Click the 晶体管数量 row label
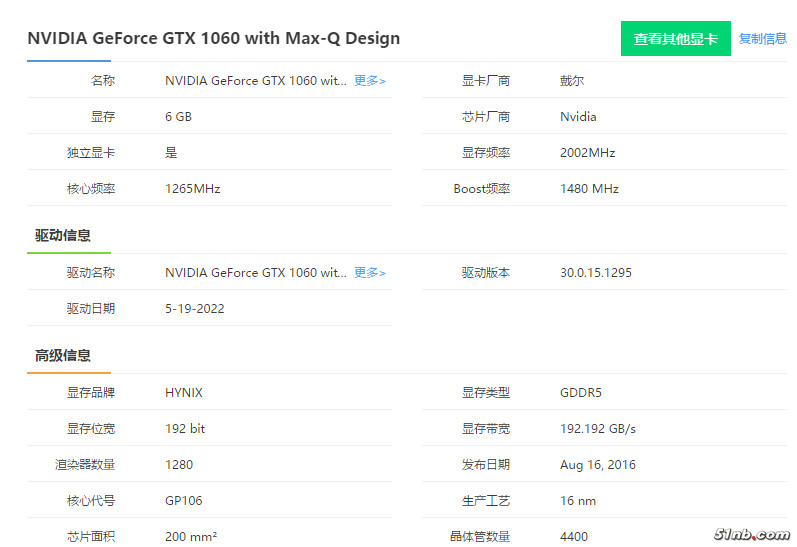This screenshot has height=547, width=797. click(x=480, y=536)
